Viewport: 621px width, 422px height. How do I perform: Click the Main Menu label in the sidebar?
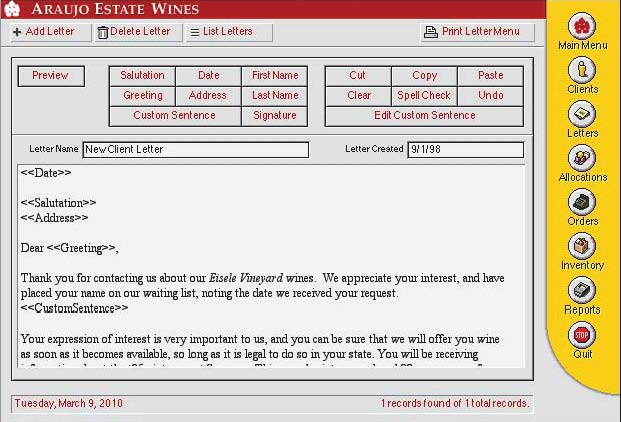pos(583,46)
